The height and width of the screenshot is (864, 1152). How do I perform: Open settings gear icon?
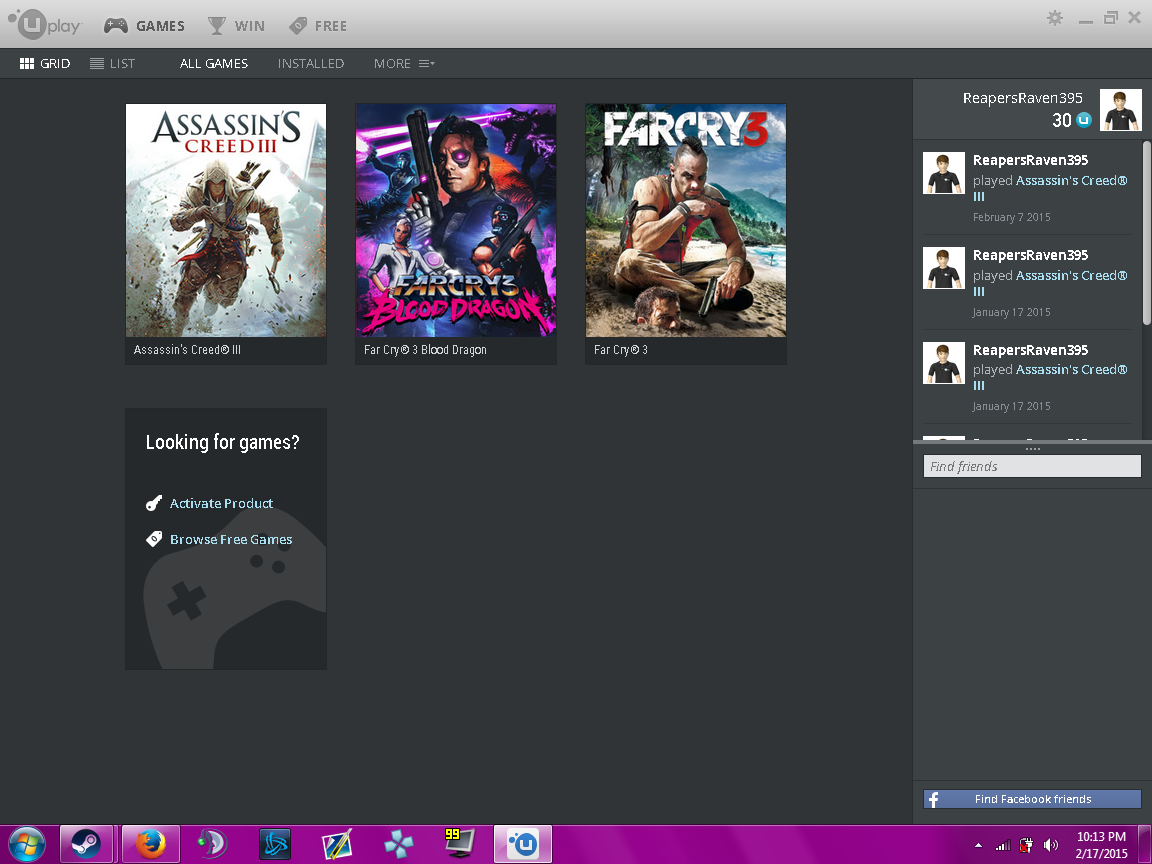click(1055, 18)
